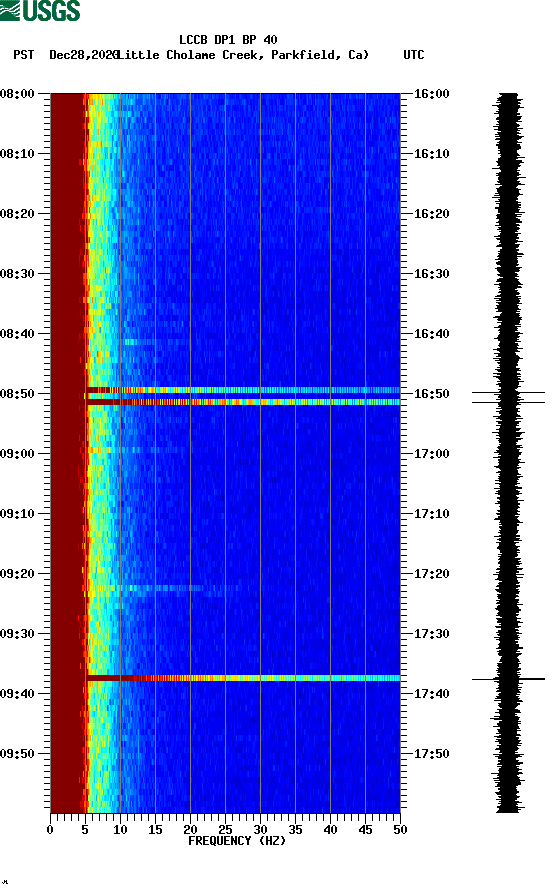Click the 09:00 PST time label

17,454
